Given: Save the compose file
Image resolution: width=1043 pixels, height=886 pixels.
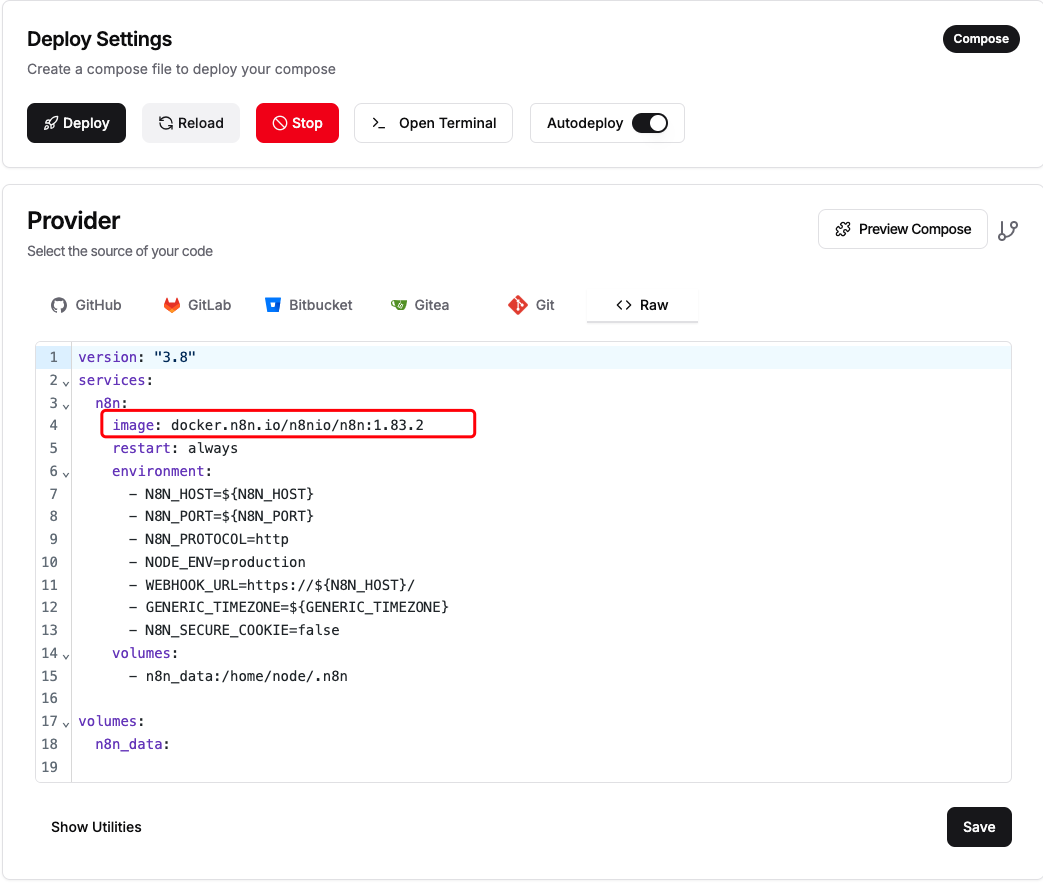Looking at the screenshot, I should [978, 827].
